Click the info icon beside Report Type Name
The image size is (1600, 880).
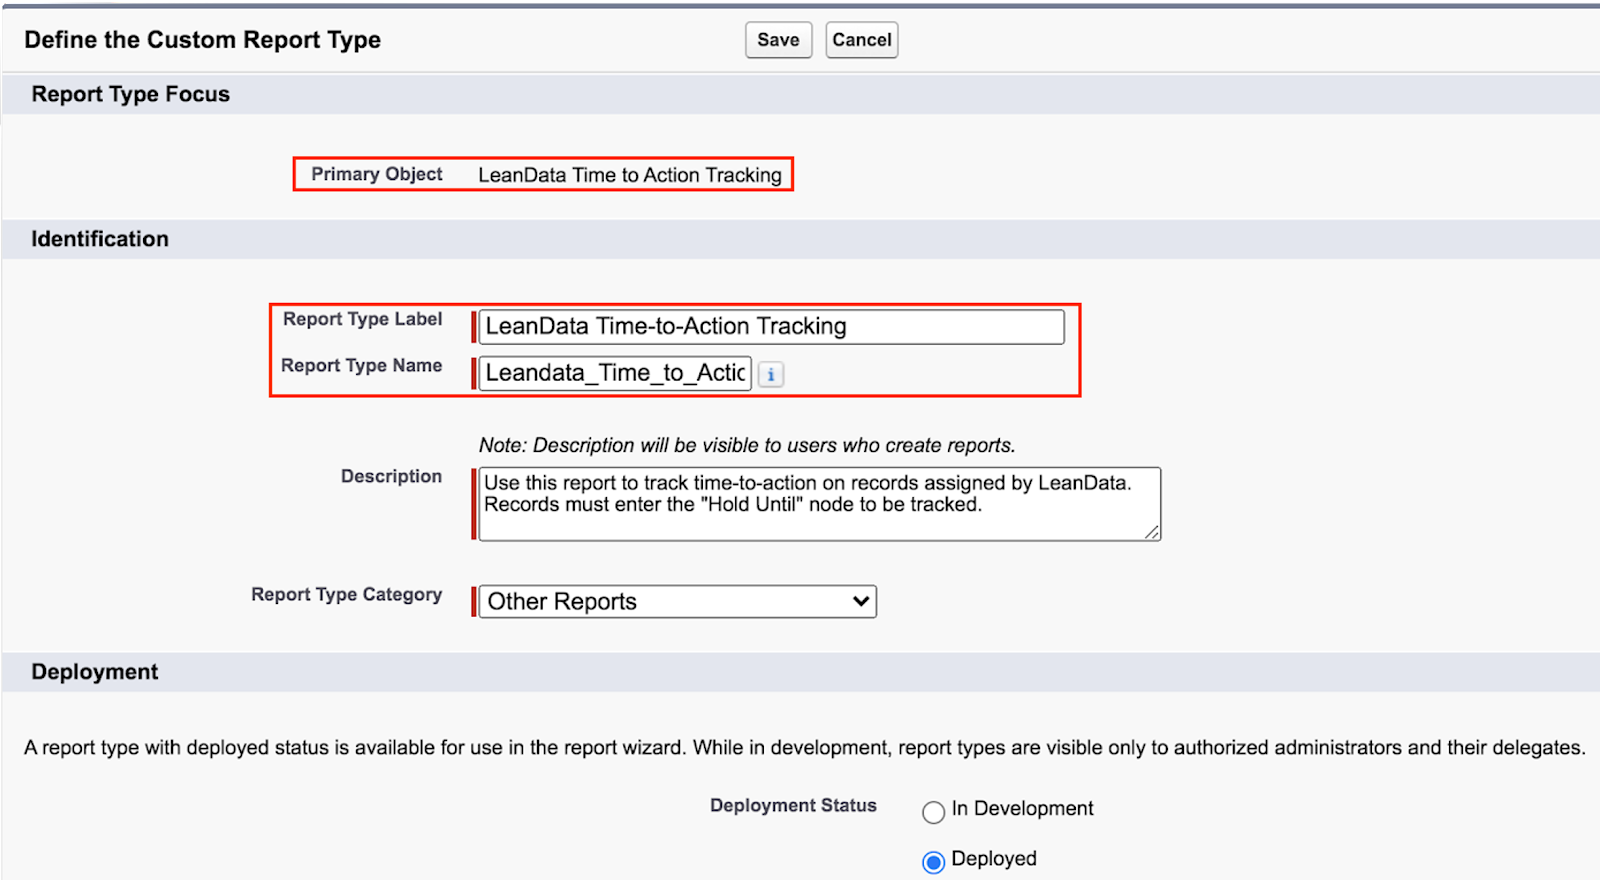[x=770, y=375]
